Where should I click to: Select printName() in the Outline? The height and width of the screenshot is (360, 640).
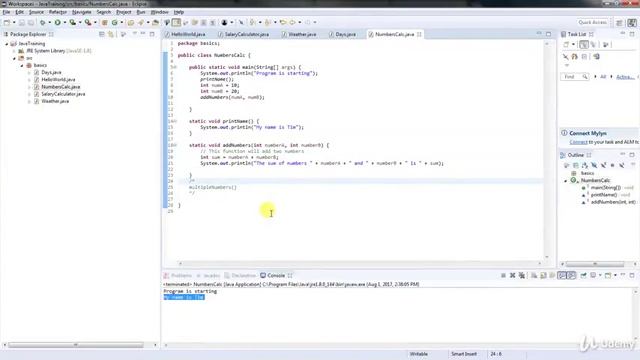pyautogui.click(x=604, y=195)
